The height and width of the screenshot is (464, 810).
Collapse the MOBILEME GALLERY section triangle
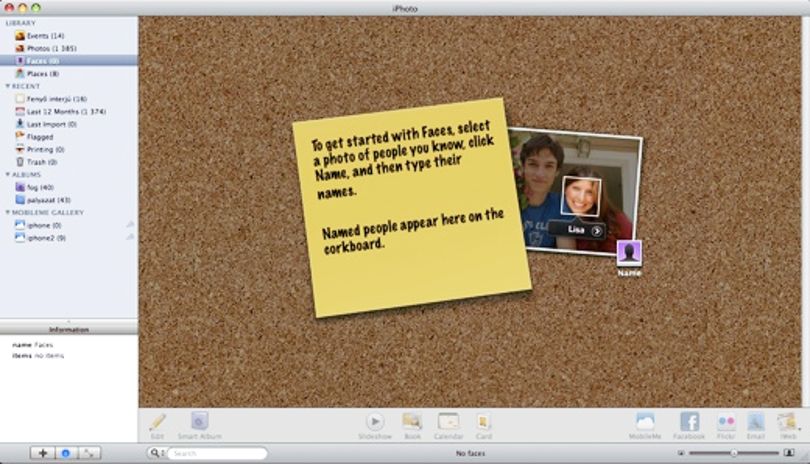(x=8, y=212)
